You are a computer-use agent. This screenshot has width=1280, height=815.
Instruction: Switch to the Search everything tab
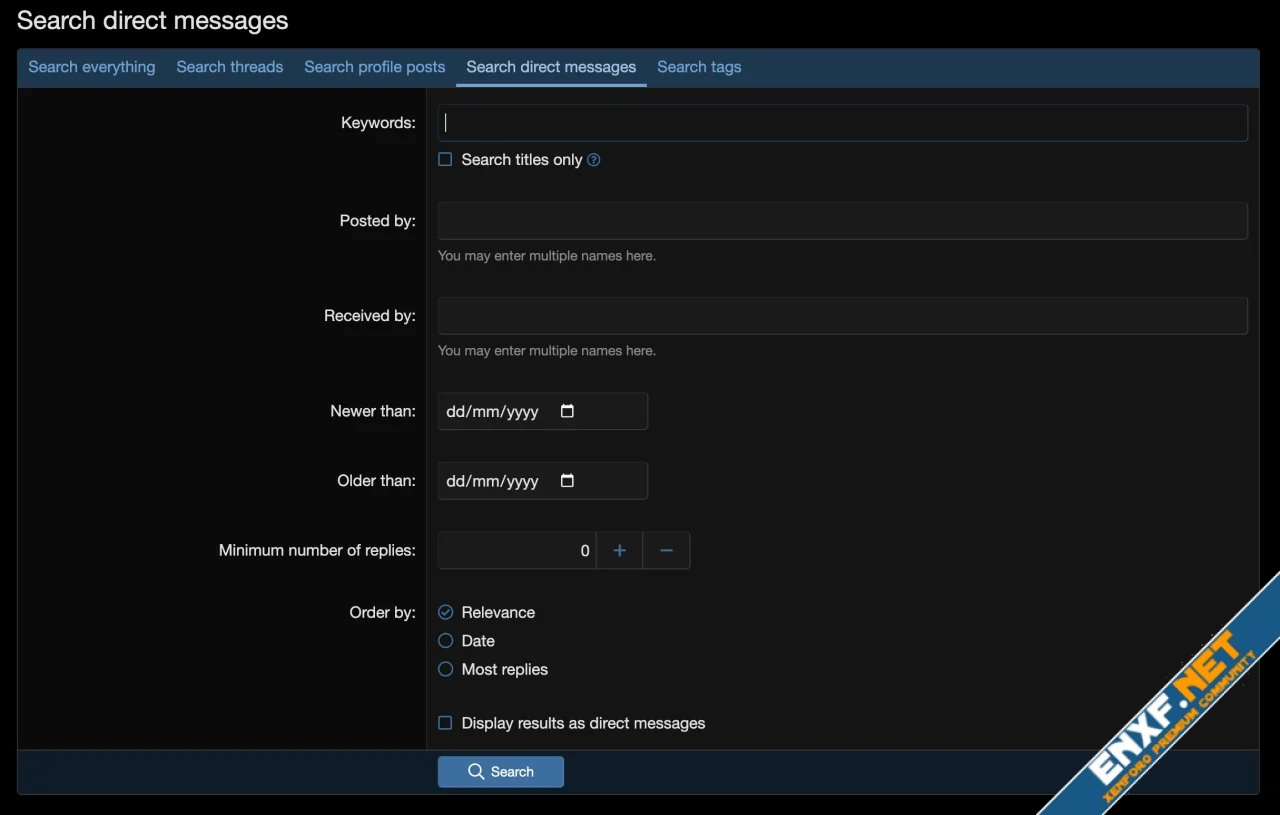click(92, 67)
